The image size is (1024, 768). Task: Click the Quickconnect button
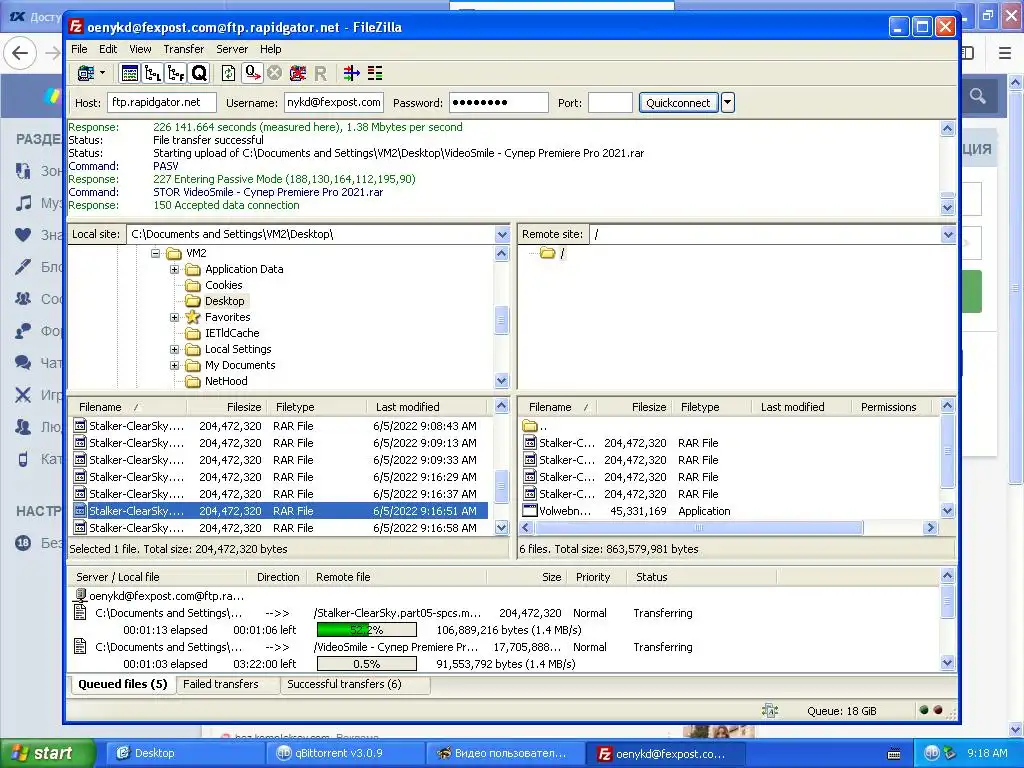(678, 103)
